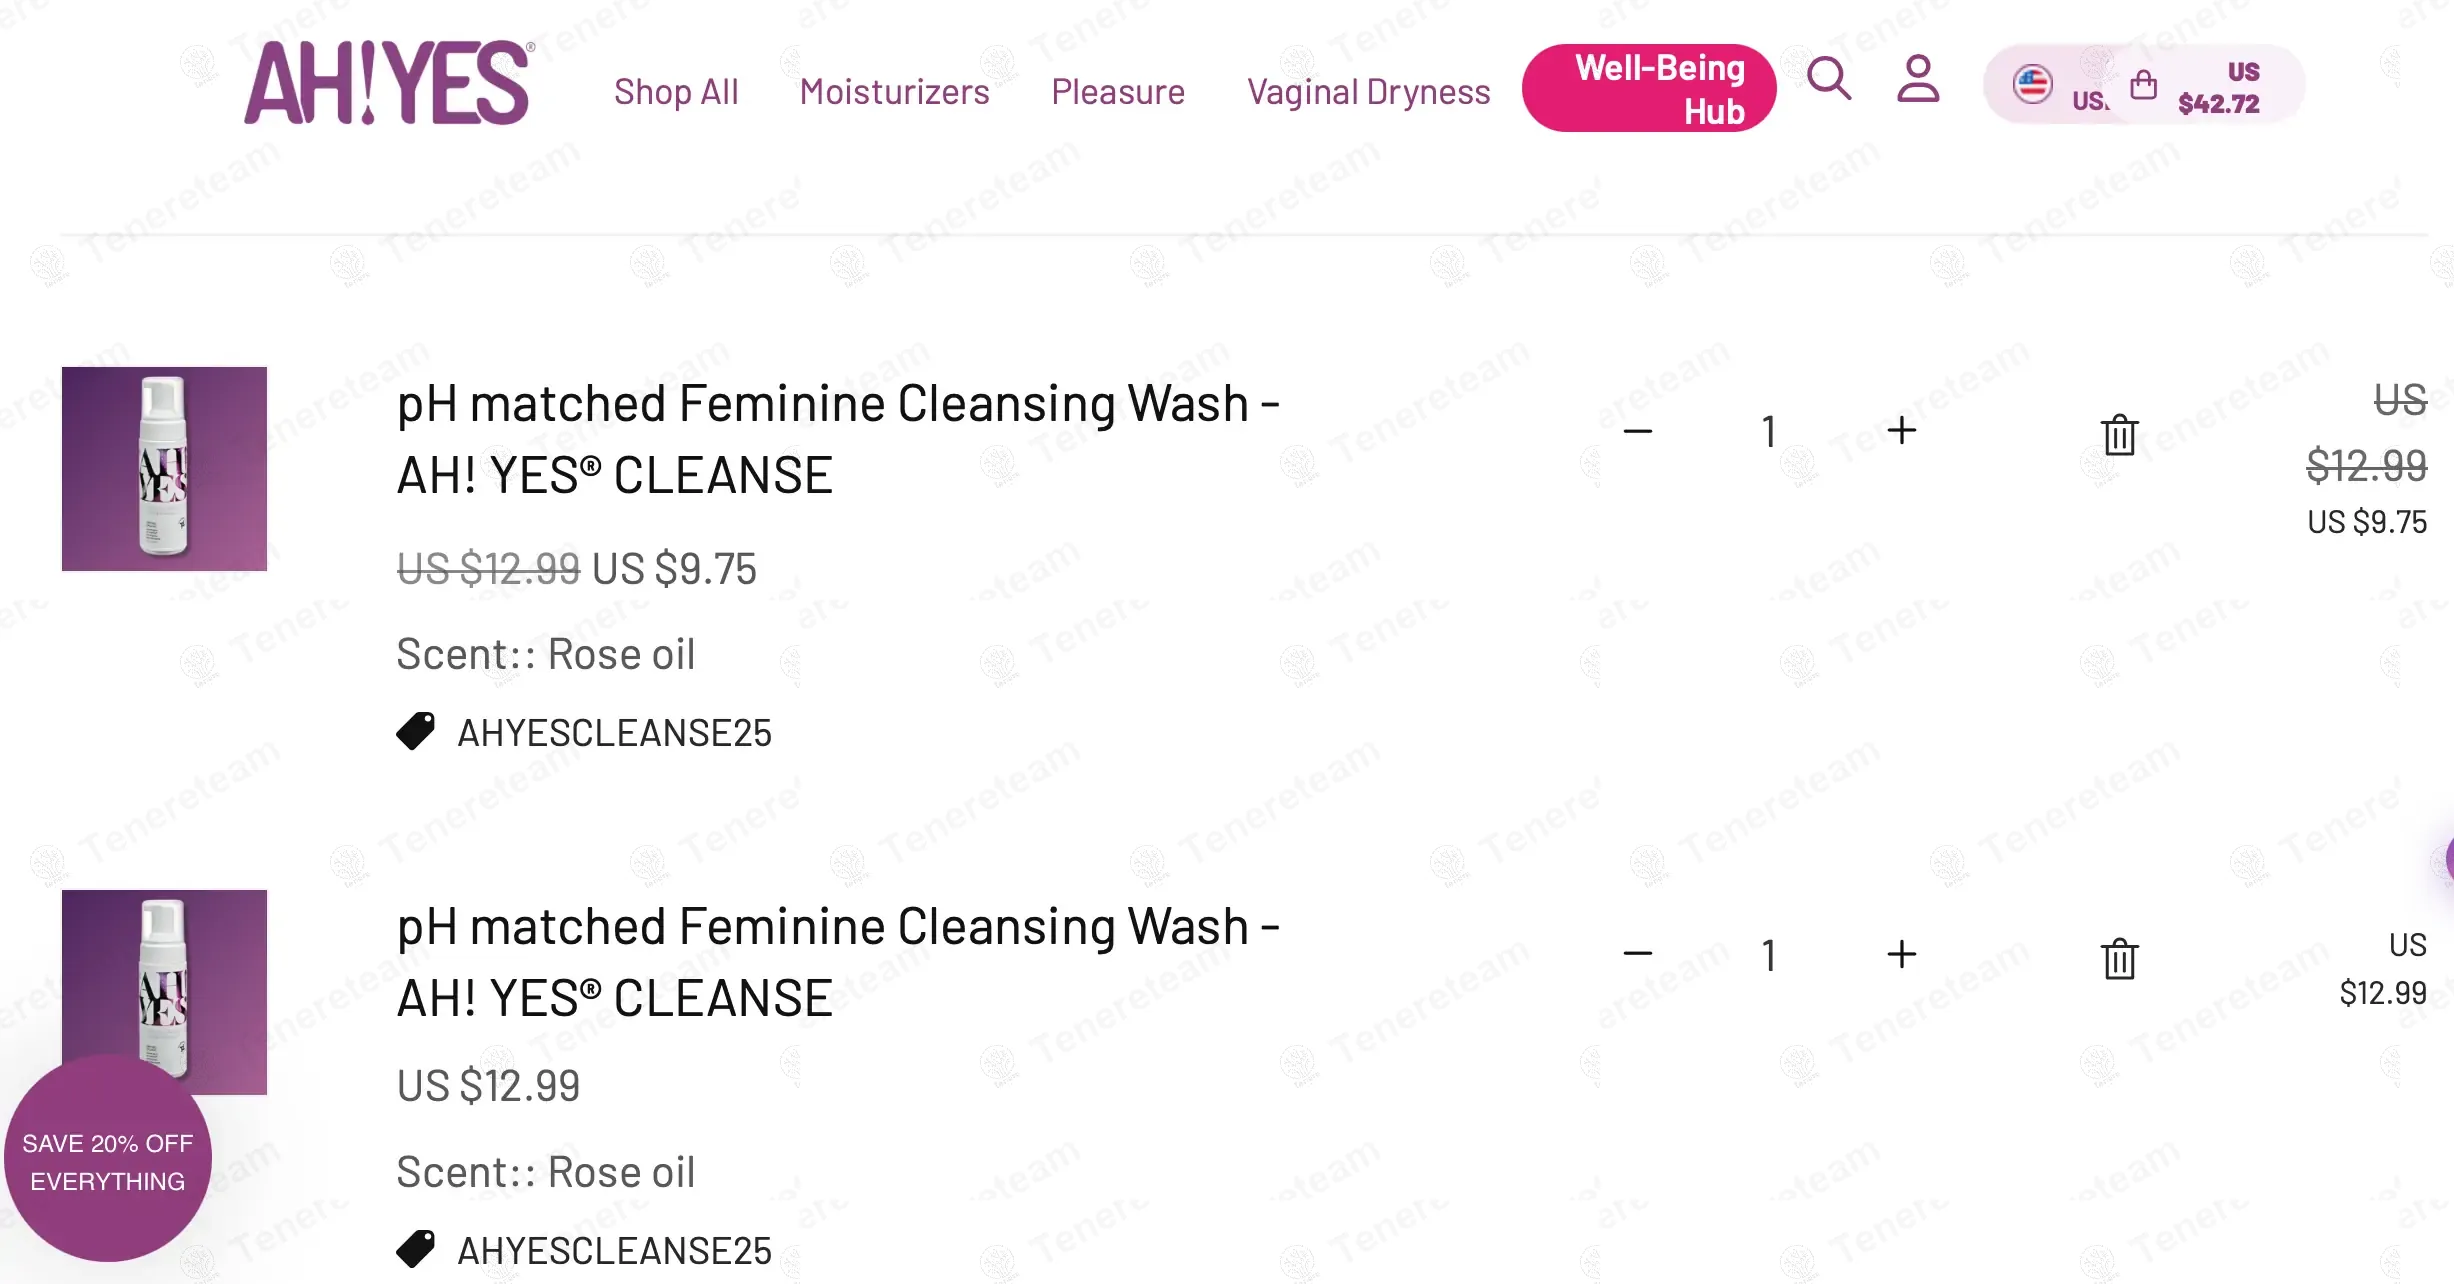Go to AH! YES homepage logo
2454x1284 pixels.
pyautogui.click(x=388, y=84)
